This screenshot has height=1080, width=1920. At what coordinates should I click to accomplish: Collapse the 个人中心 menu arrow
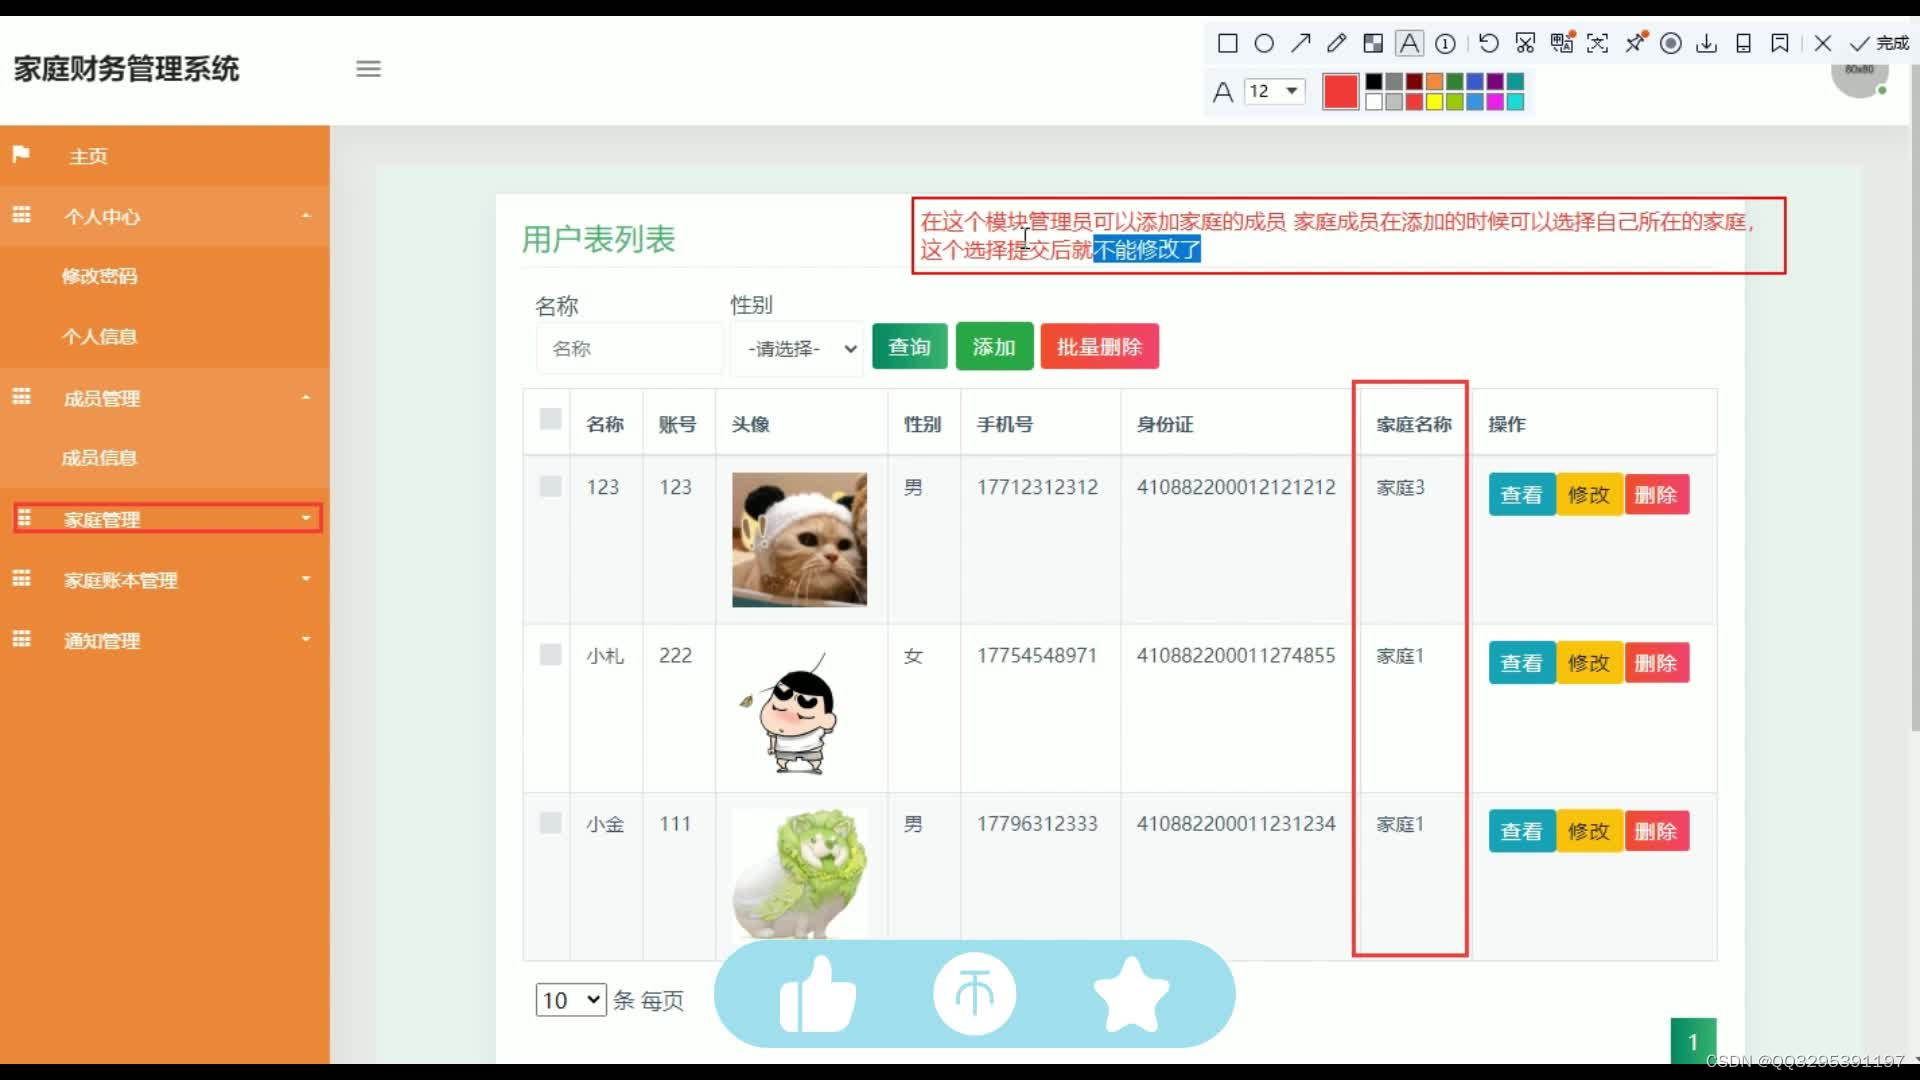[x=306, y=216]
